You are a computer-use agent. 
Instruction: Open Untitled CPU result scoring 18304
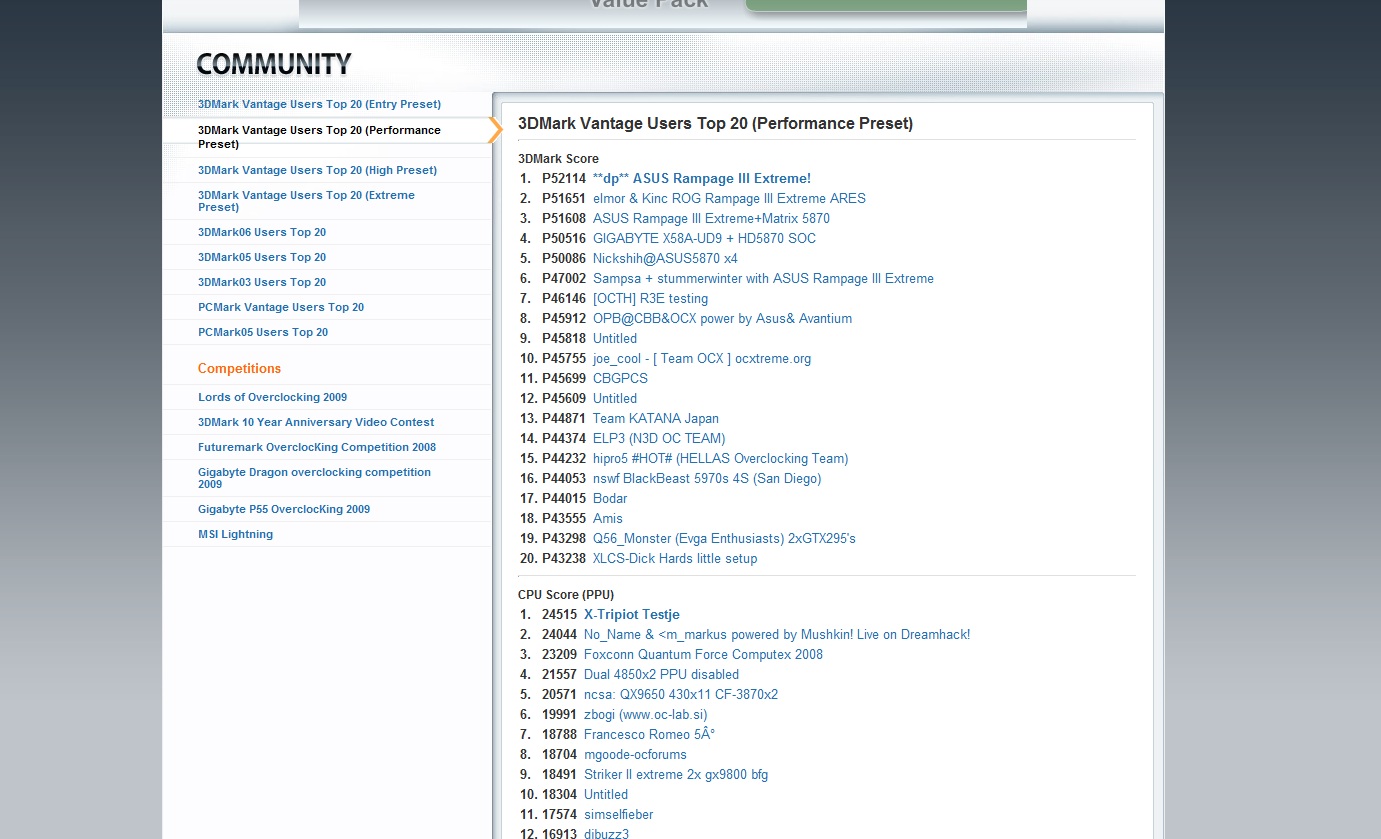[606, 794]
